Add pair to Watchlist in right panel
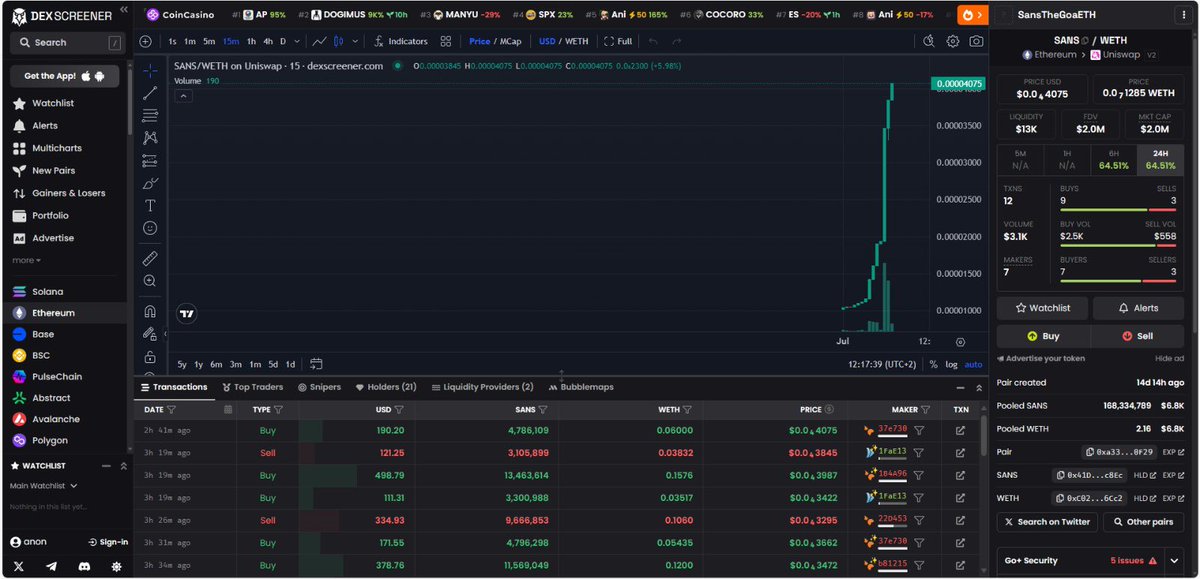This screenshot has height=579, width=1200. pyautogui.click(x=1042, y=308)
